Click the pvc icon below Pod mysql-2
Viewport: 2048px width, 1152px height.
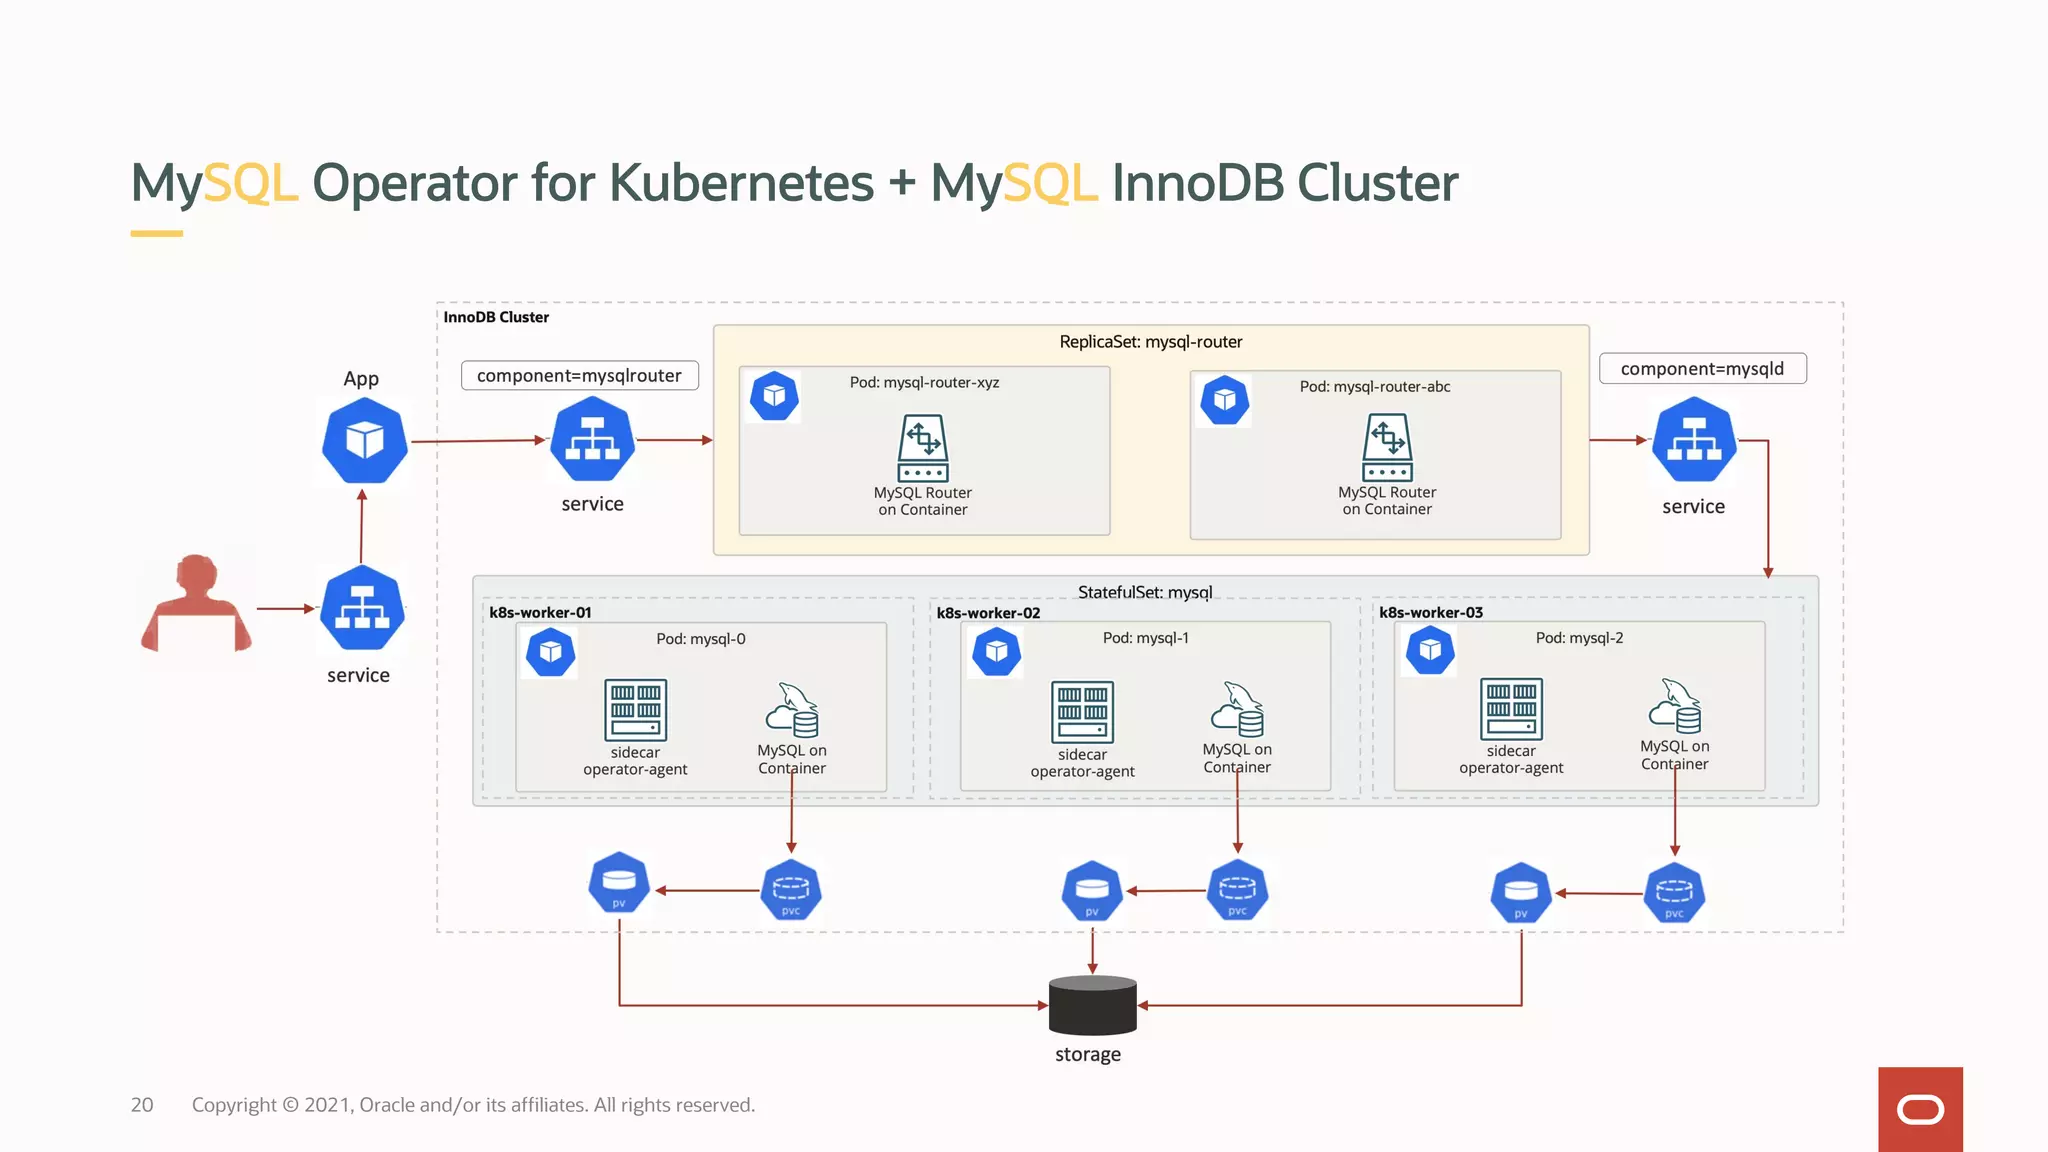tap(1674, 893)
